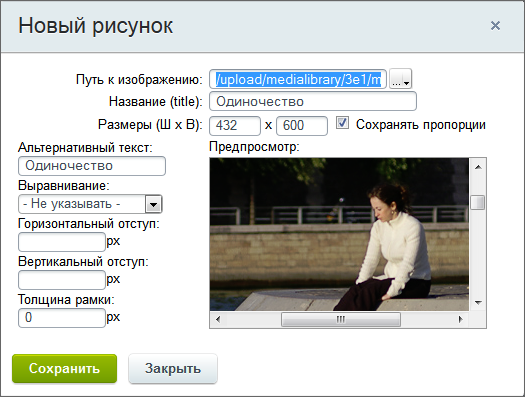Image resolution: width=525 pixels, height=397 pixels.
Task: Click the preview vertical scrollbar thumb
Action: (478, 203)
